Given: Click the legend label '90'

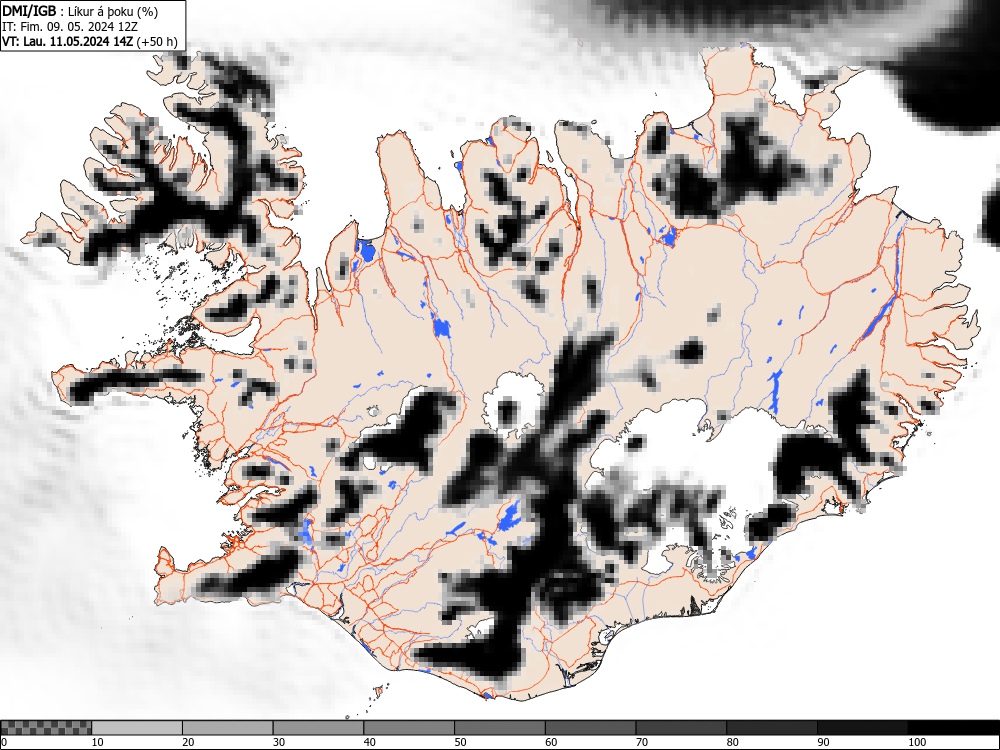Looking at the screenshot, I should tap(823, 742).
